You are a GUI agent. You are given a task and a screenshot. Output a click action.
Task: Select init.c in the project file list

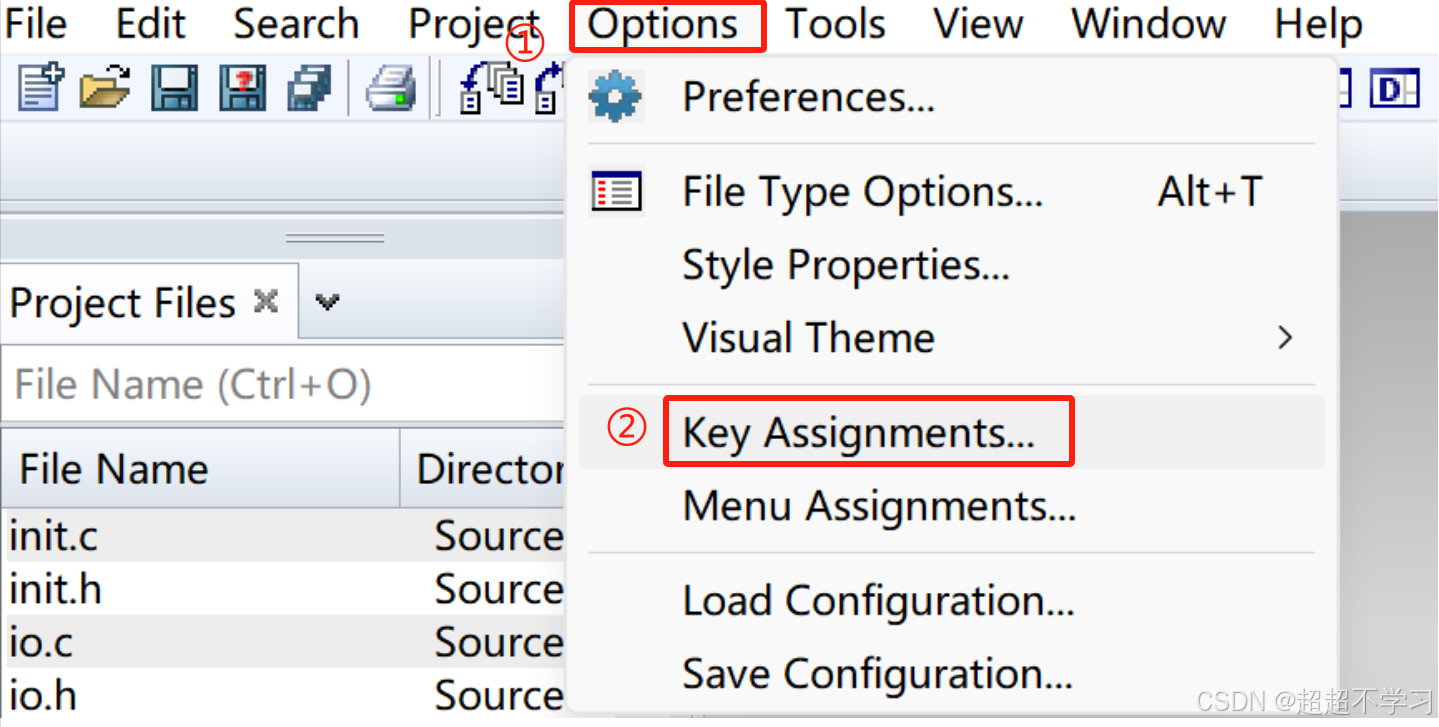tap(54, 537)
